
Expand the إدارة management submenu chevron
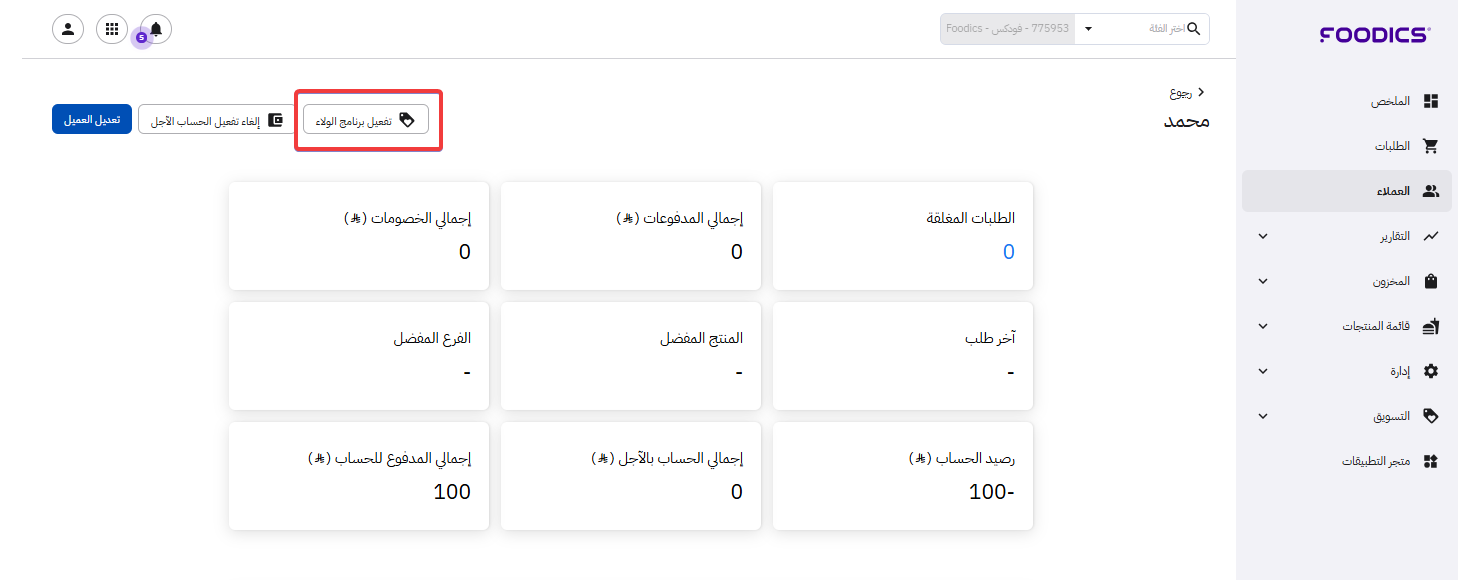pos(1263,371)
